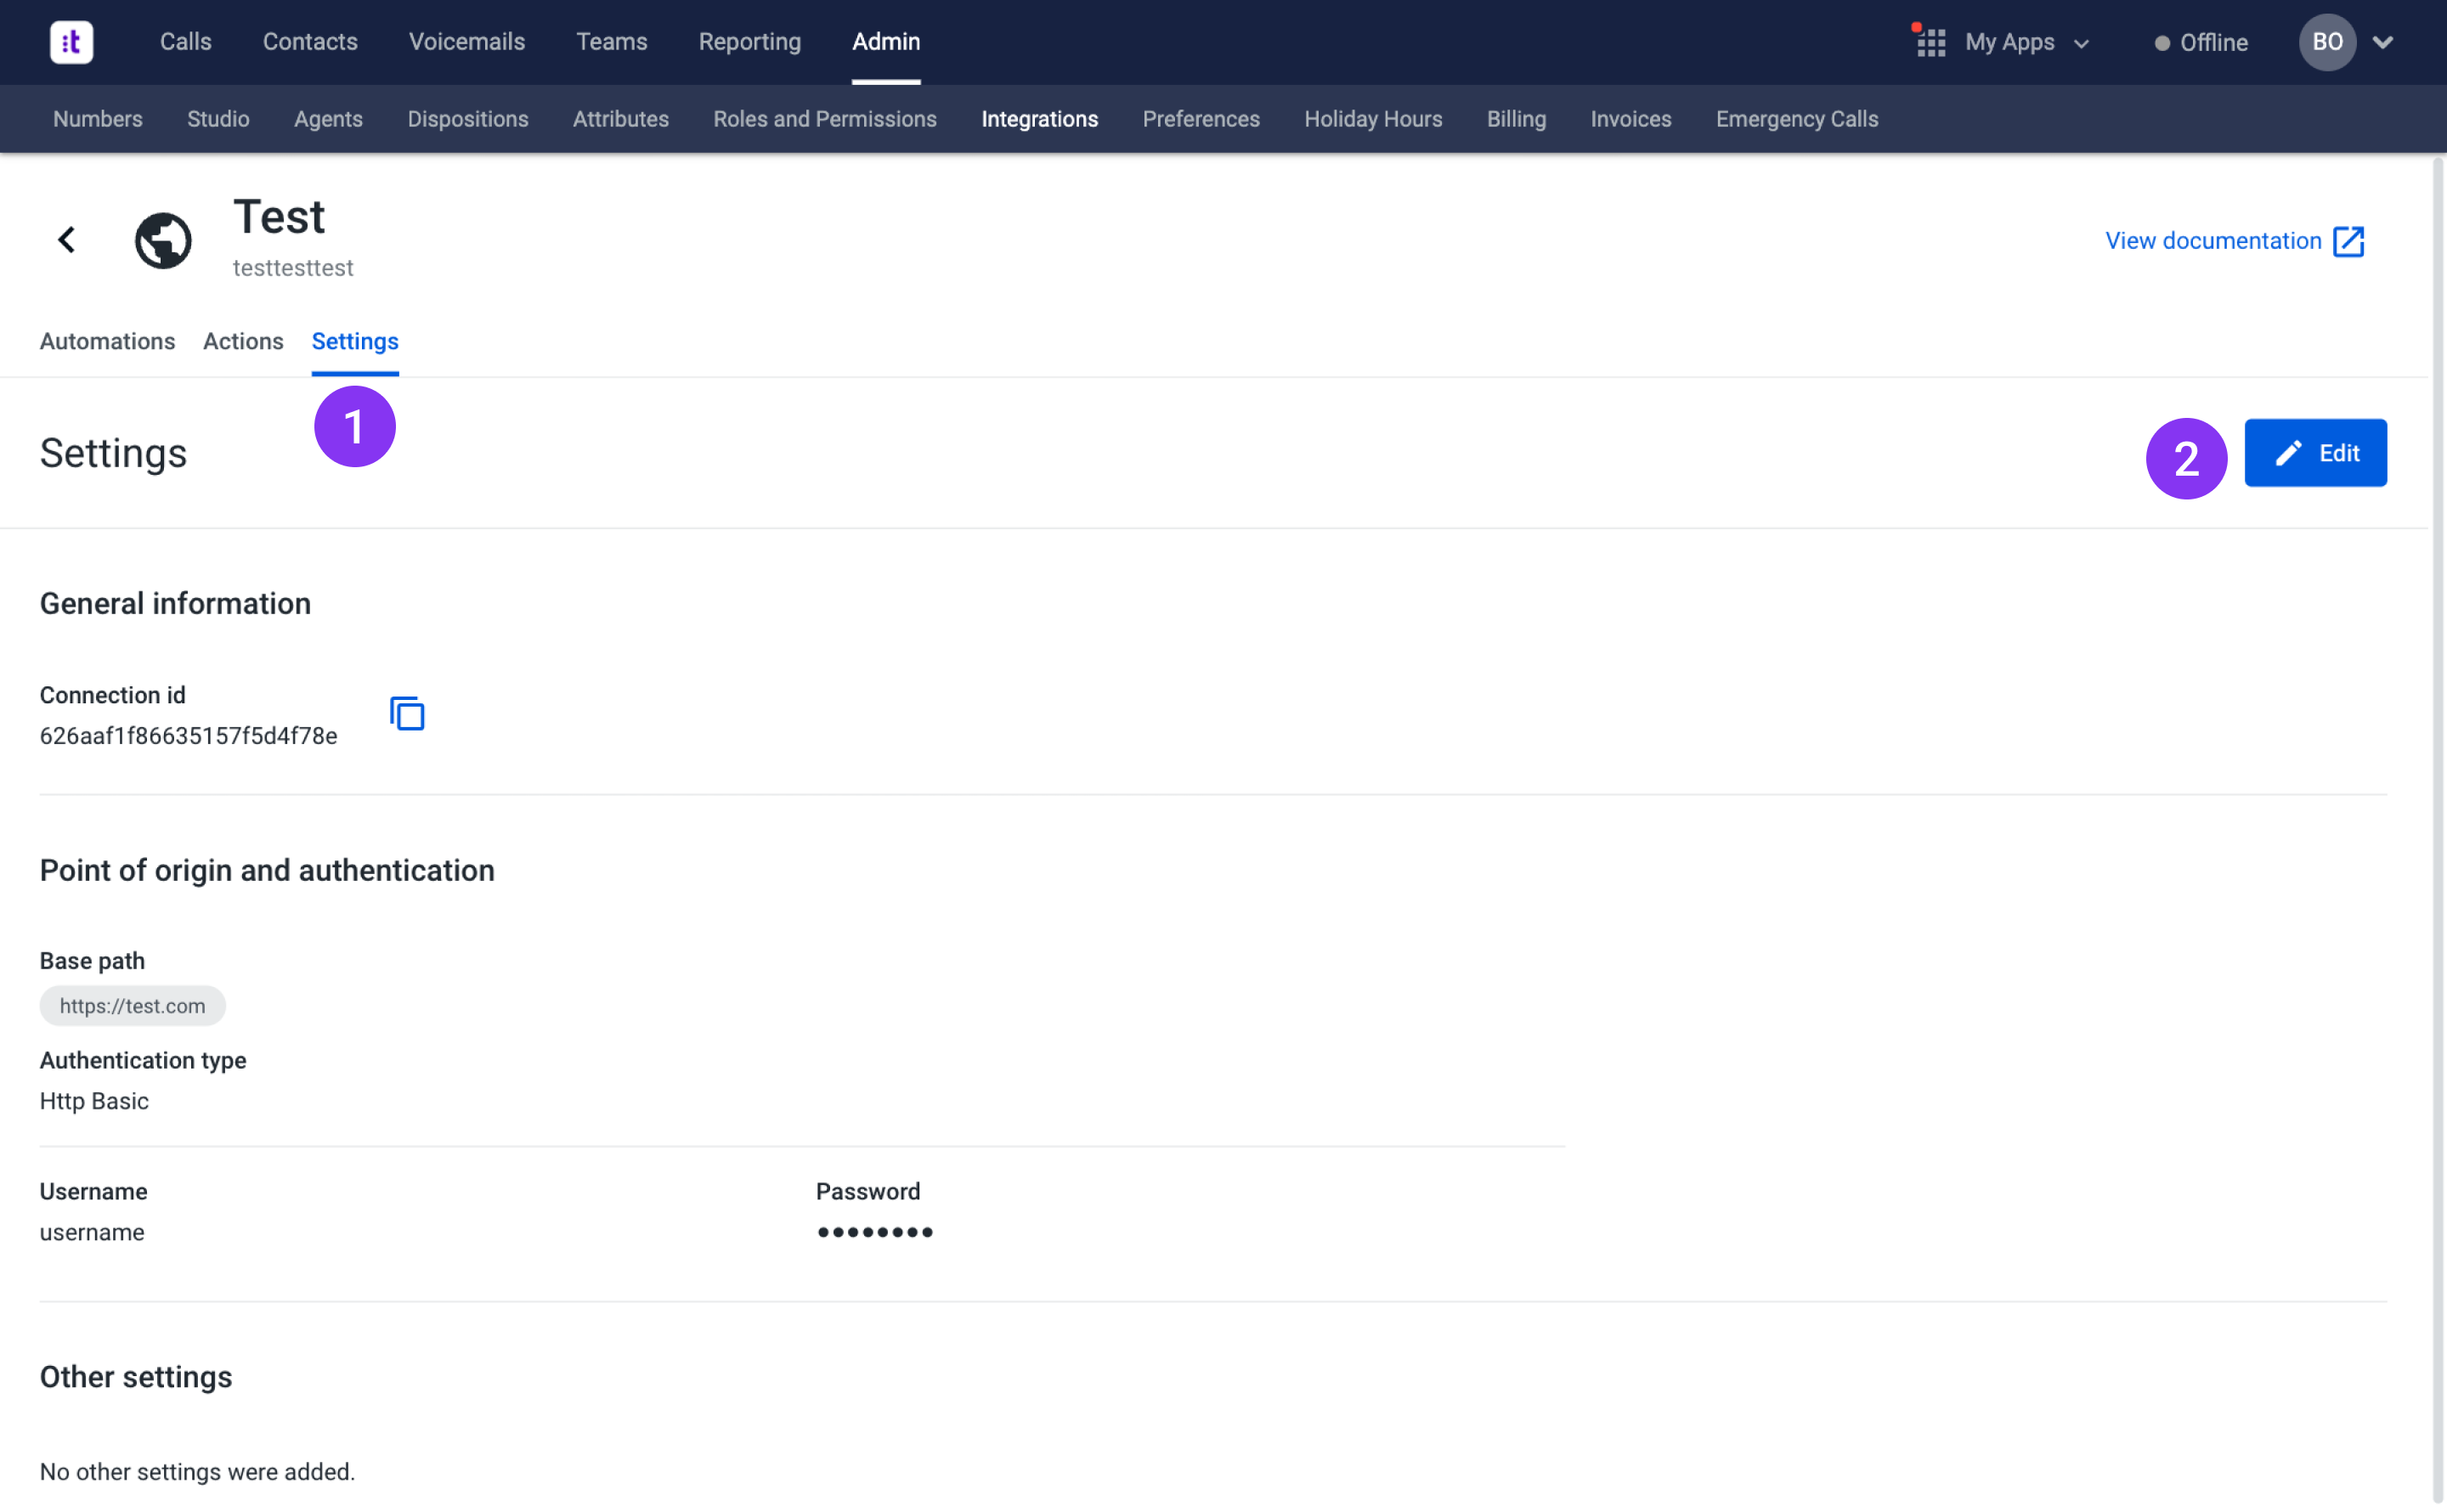Switch to the Automations tab

click(x=107, y=341)
